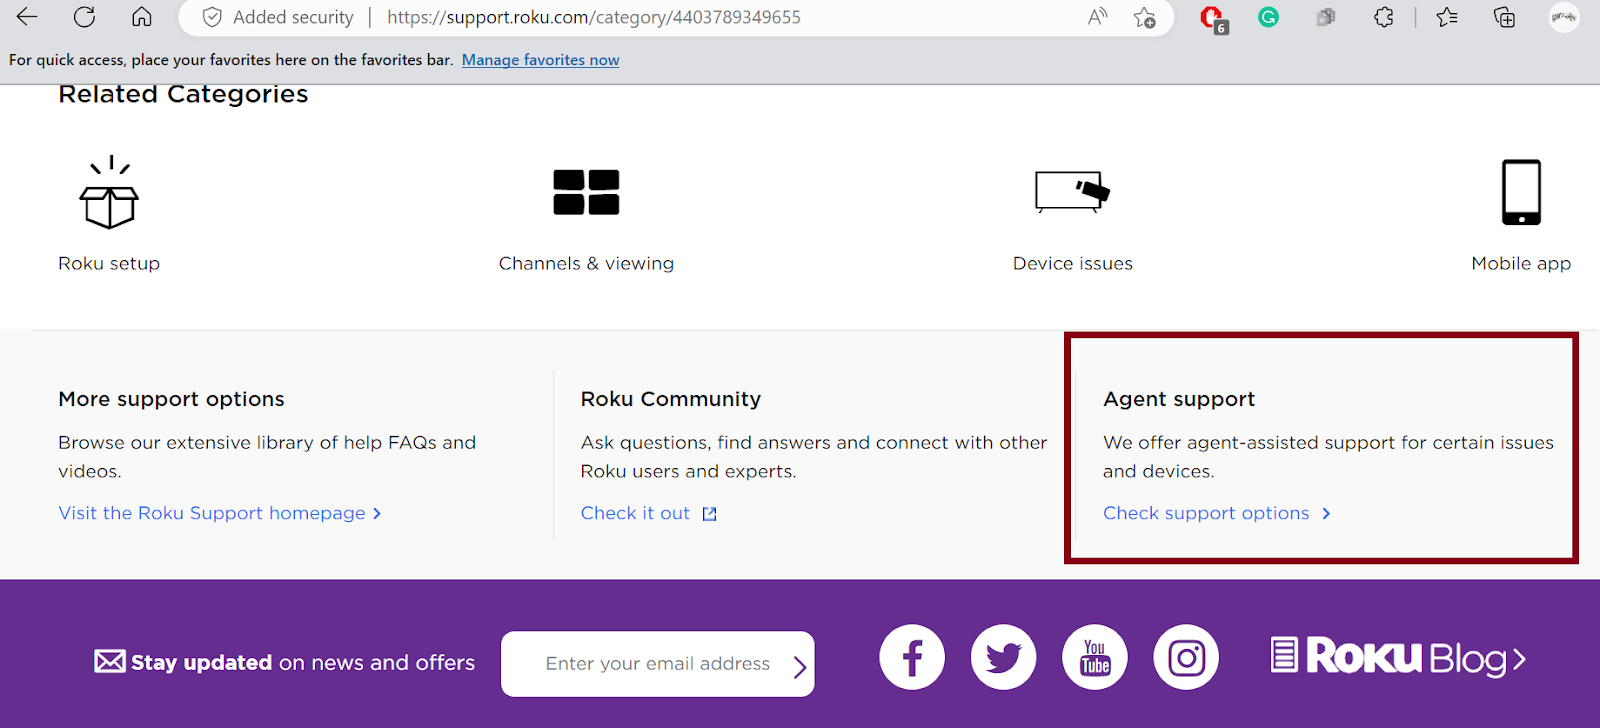
Task: Open Roku's Facebook page icon
Action: (912, 657)
